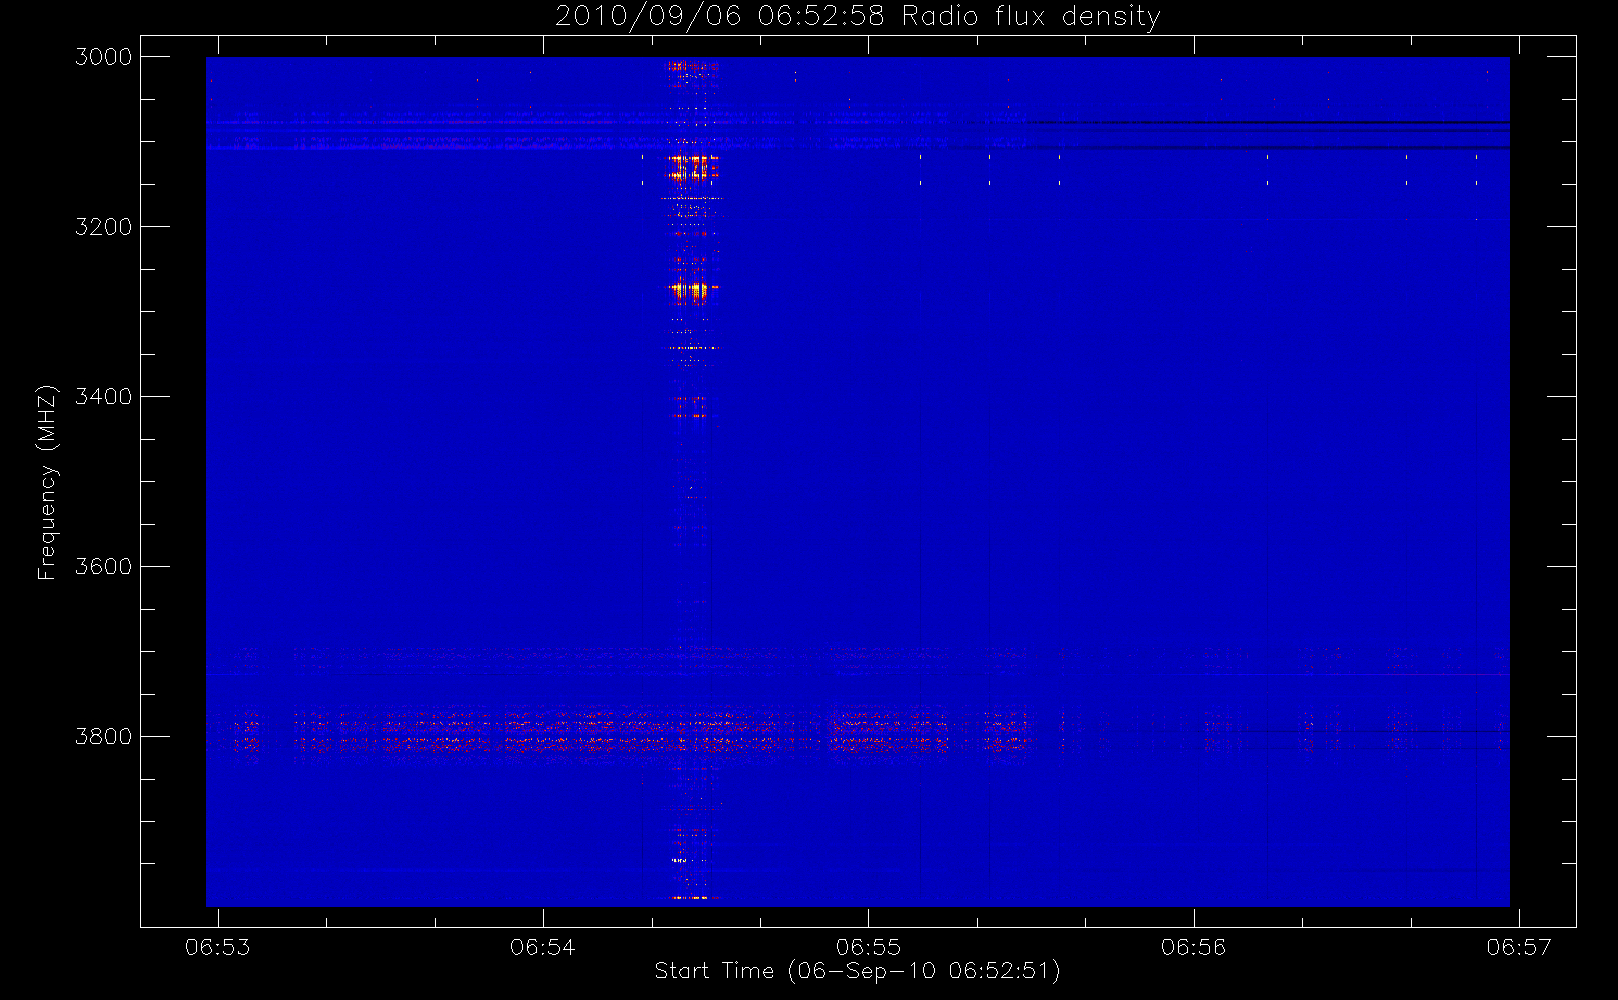Image resolution: width=1618 pixels, height=1000 pixels.
Task: Click the '06:55' time axis label
Action: click(868, 947)
